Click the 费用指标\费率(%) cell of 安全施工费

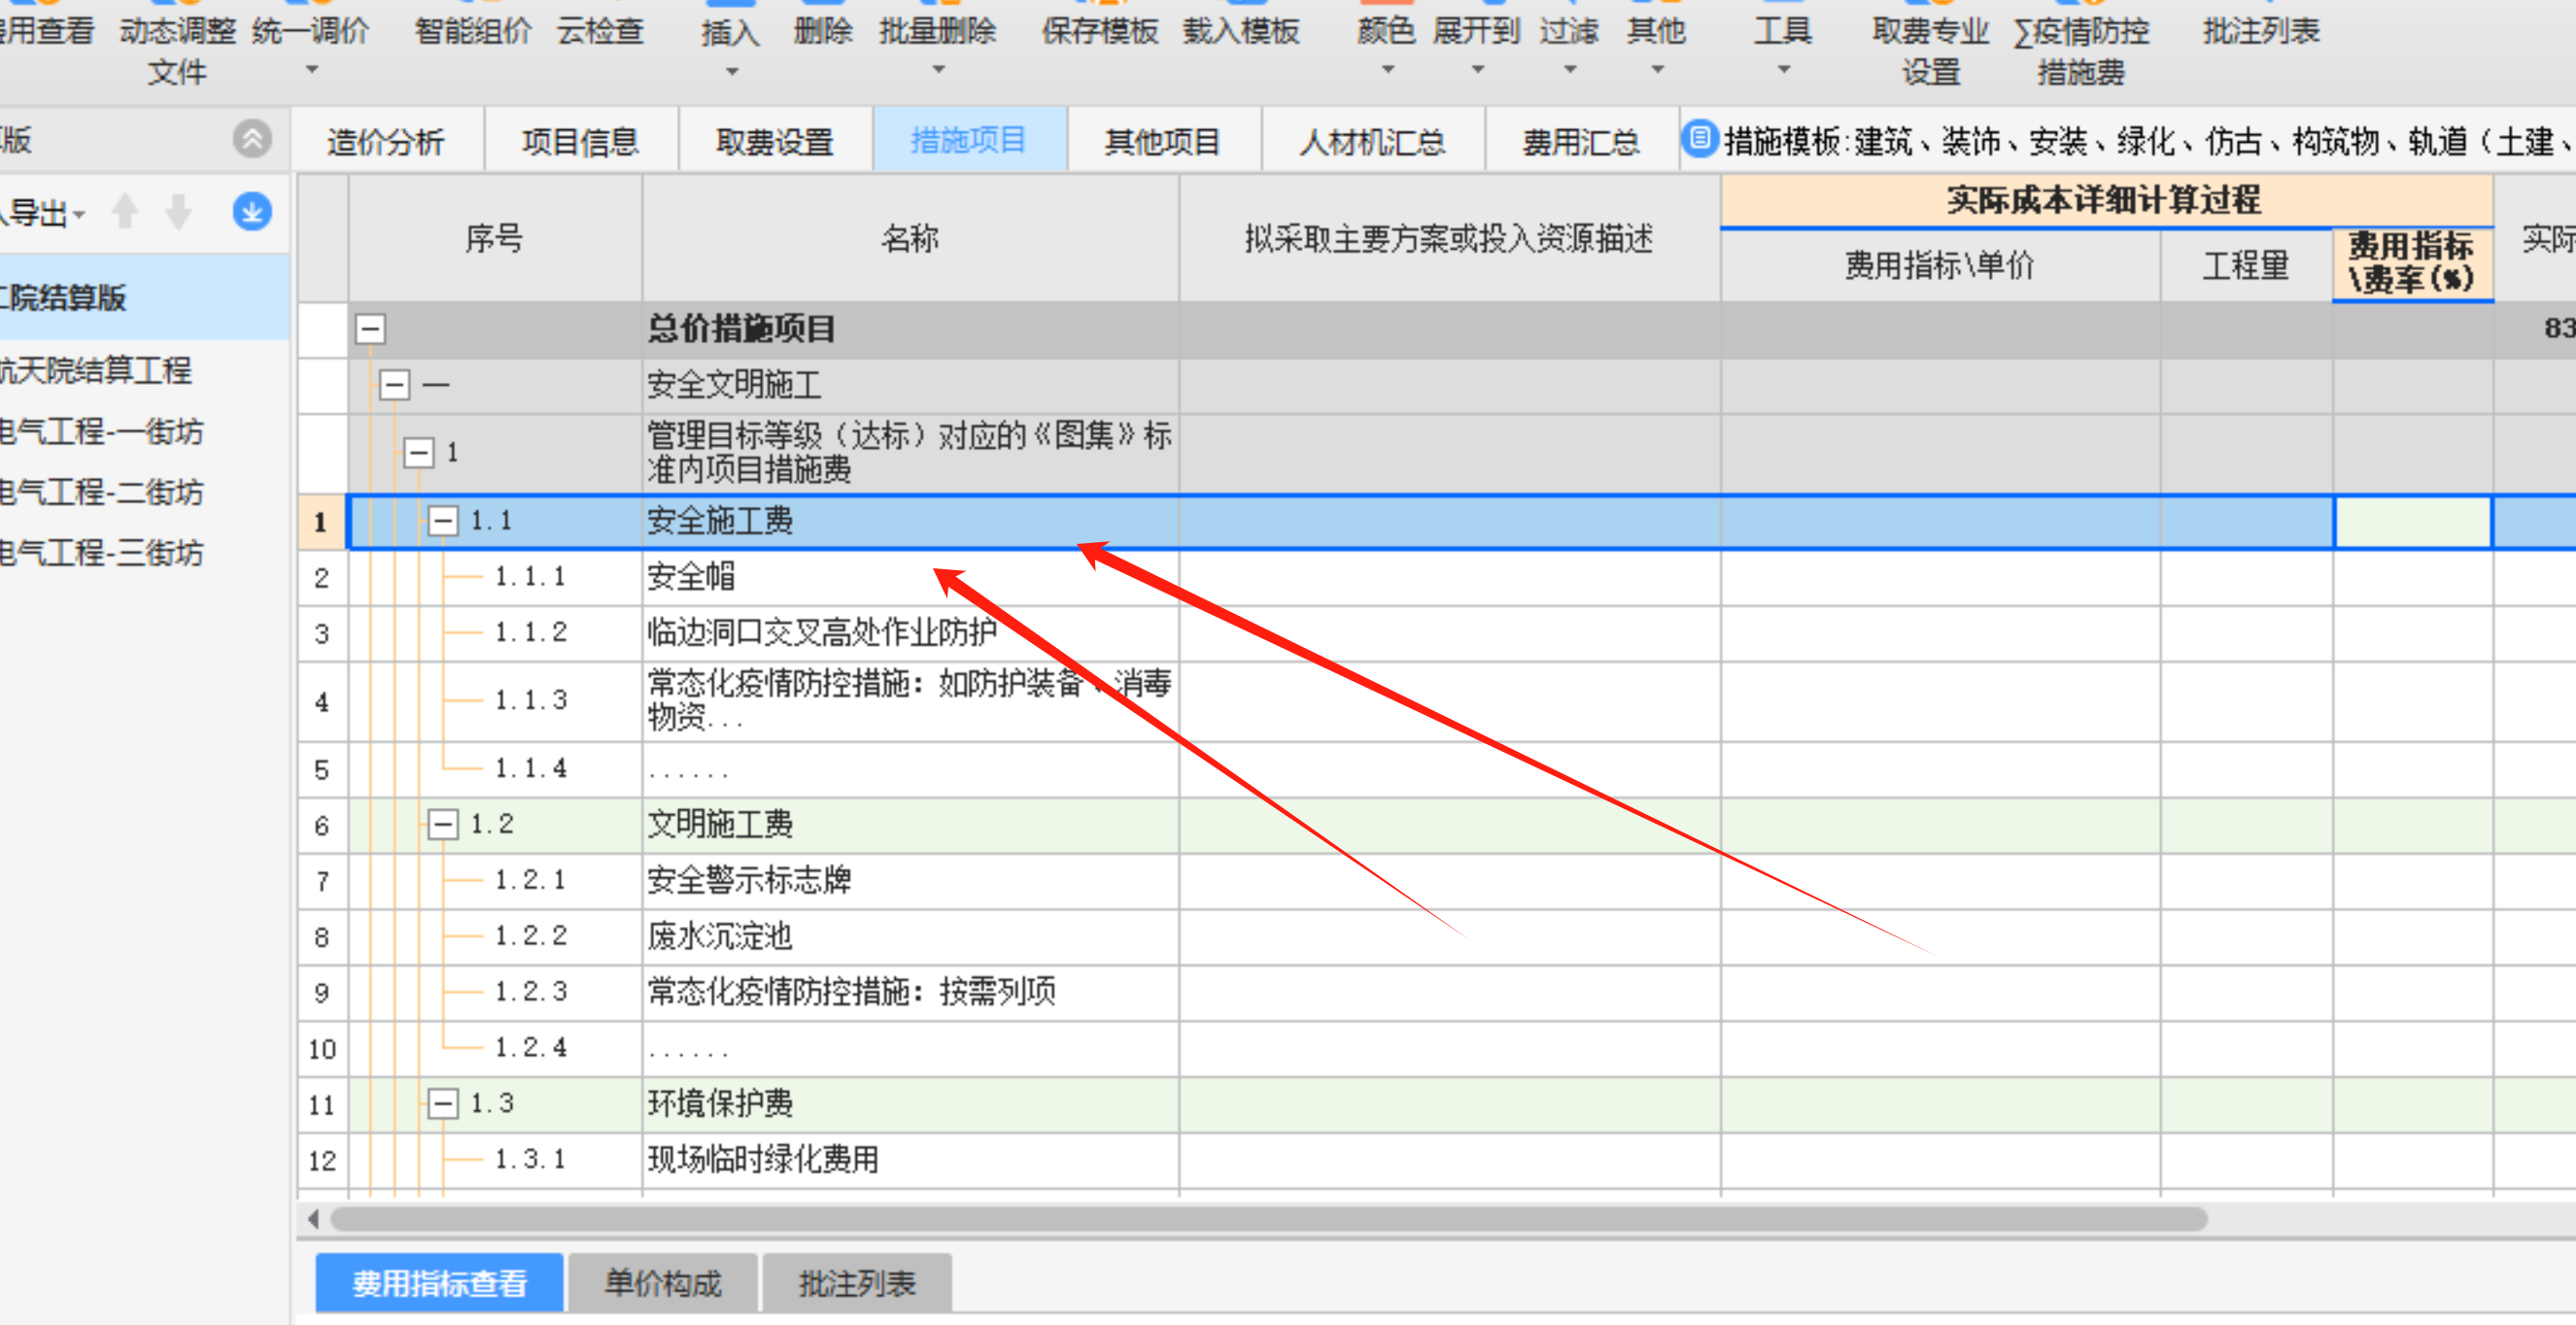tap(2412, 521)
